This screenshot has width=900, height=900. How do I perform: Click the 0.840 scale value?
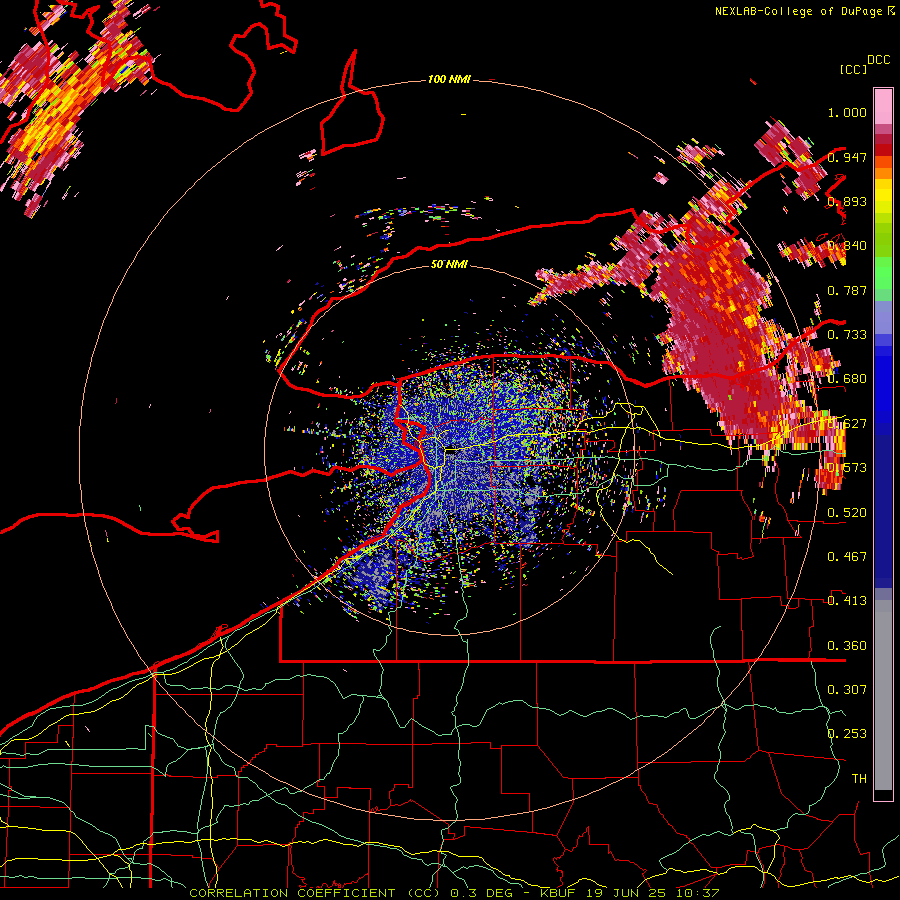[x=847, y=246]
